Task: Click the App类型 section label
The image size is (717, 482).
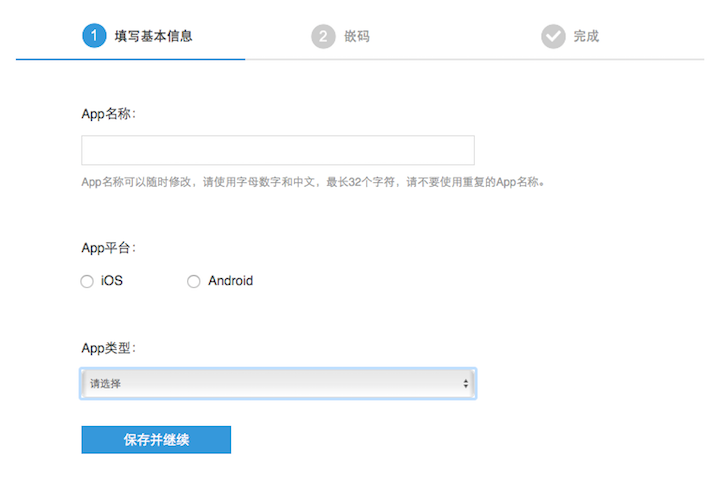Action: [108, 348]
